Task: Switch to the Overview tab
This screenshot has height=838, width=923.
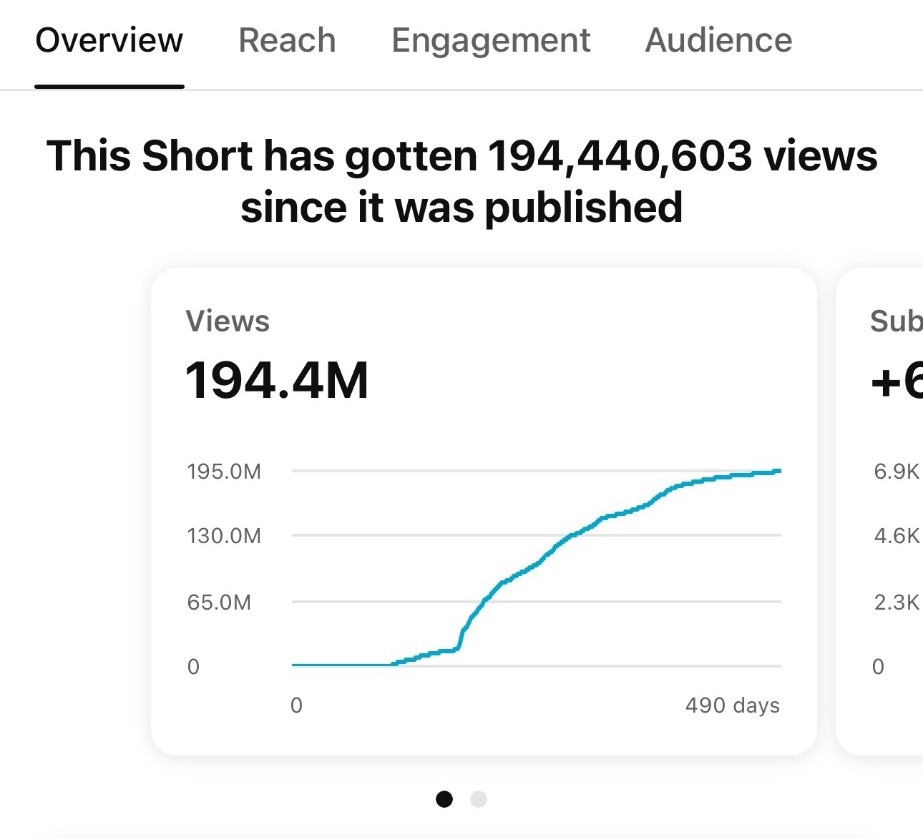Action: 109,41
